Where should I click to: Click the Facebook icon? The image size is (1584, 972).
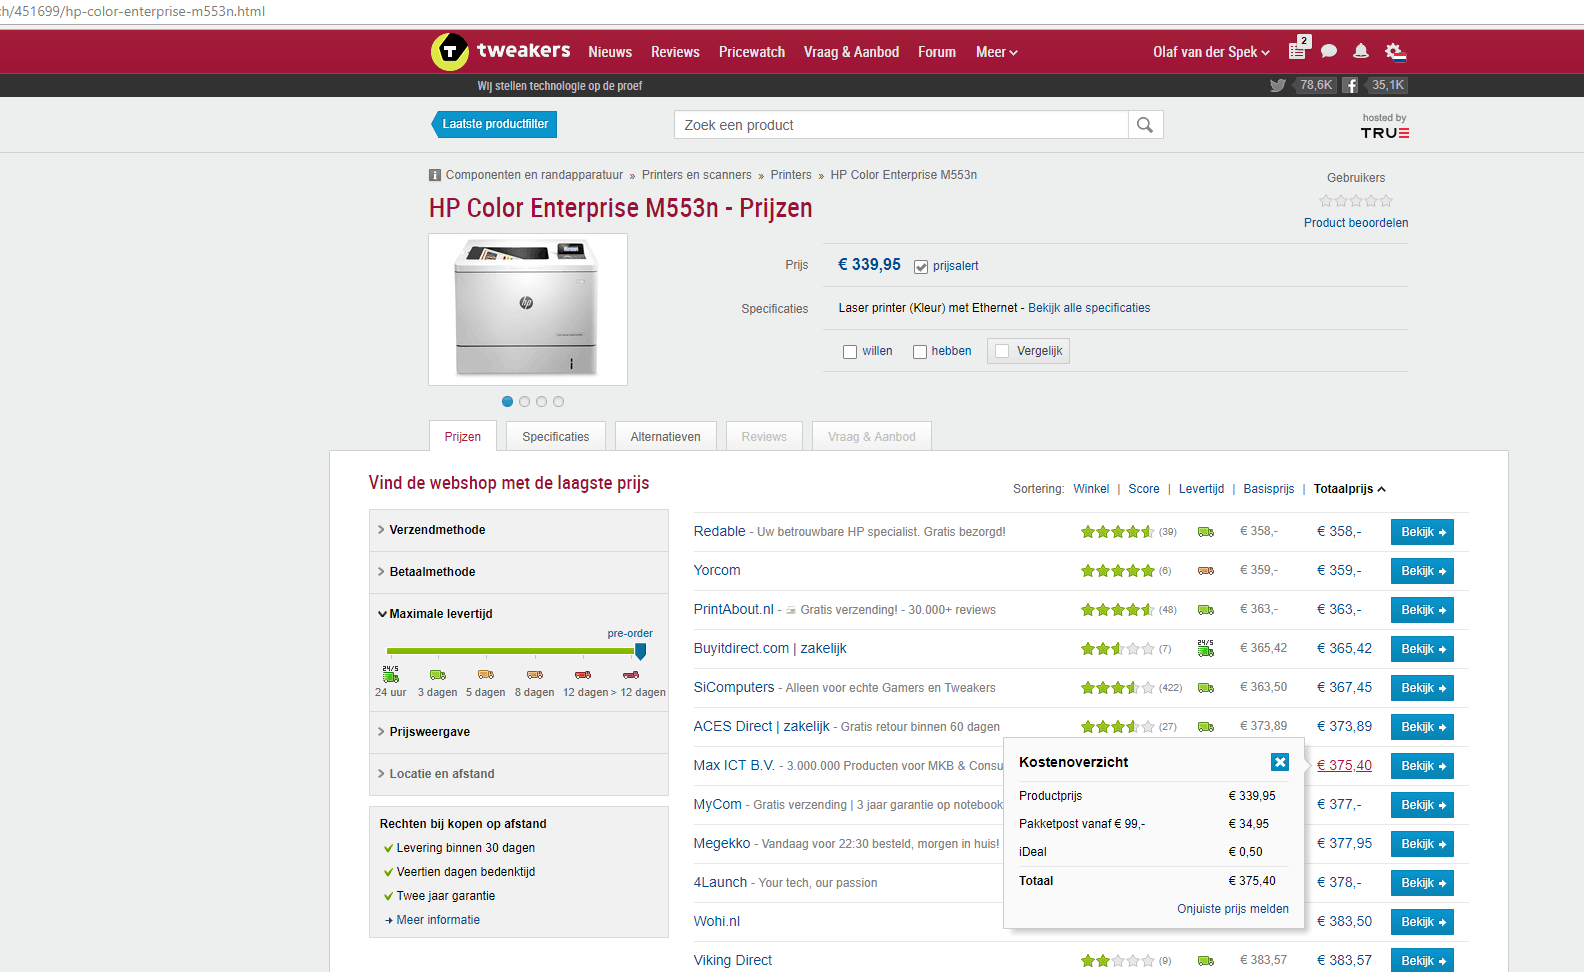1350,85
